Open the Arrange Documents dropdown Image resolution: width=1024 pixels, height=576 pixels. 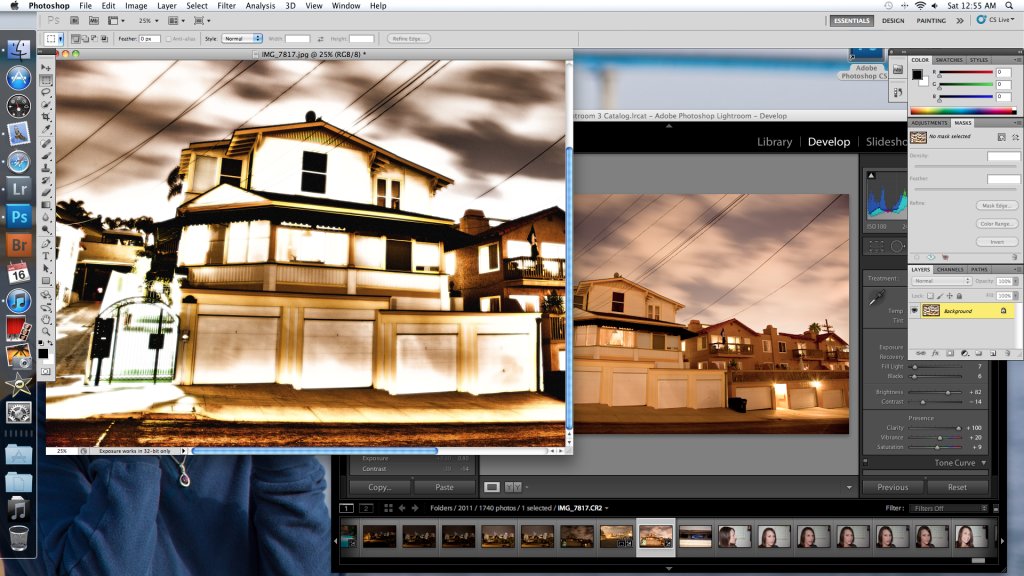(x=176, y=21)
